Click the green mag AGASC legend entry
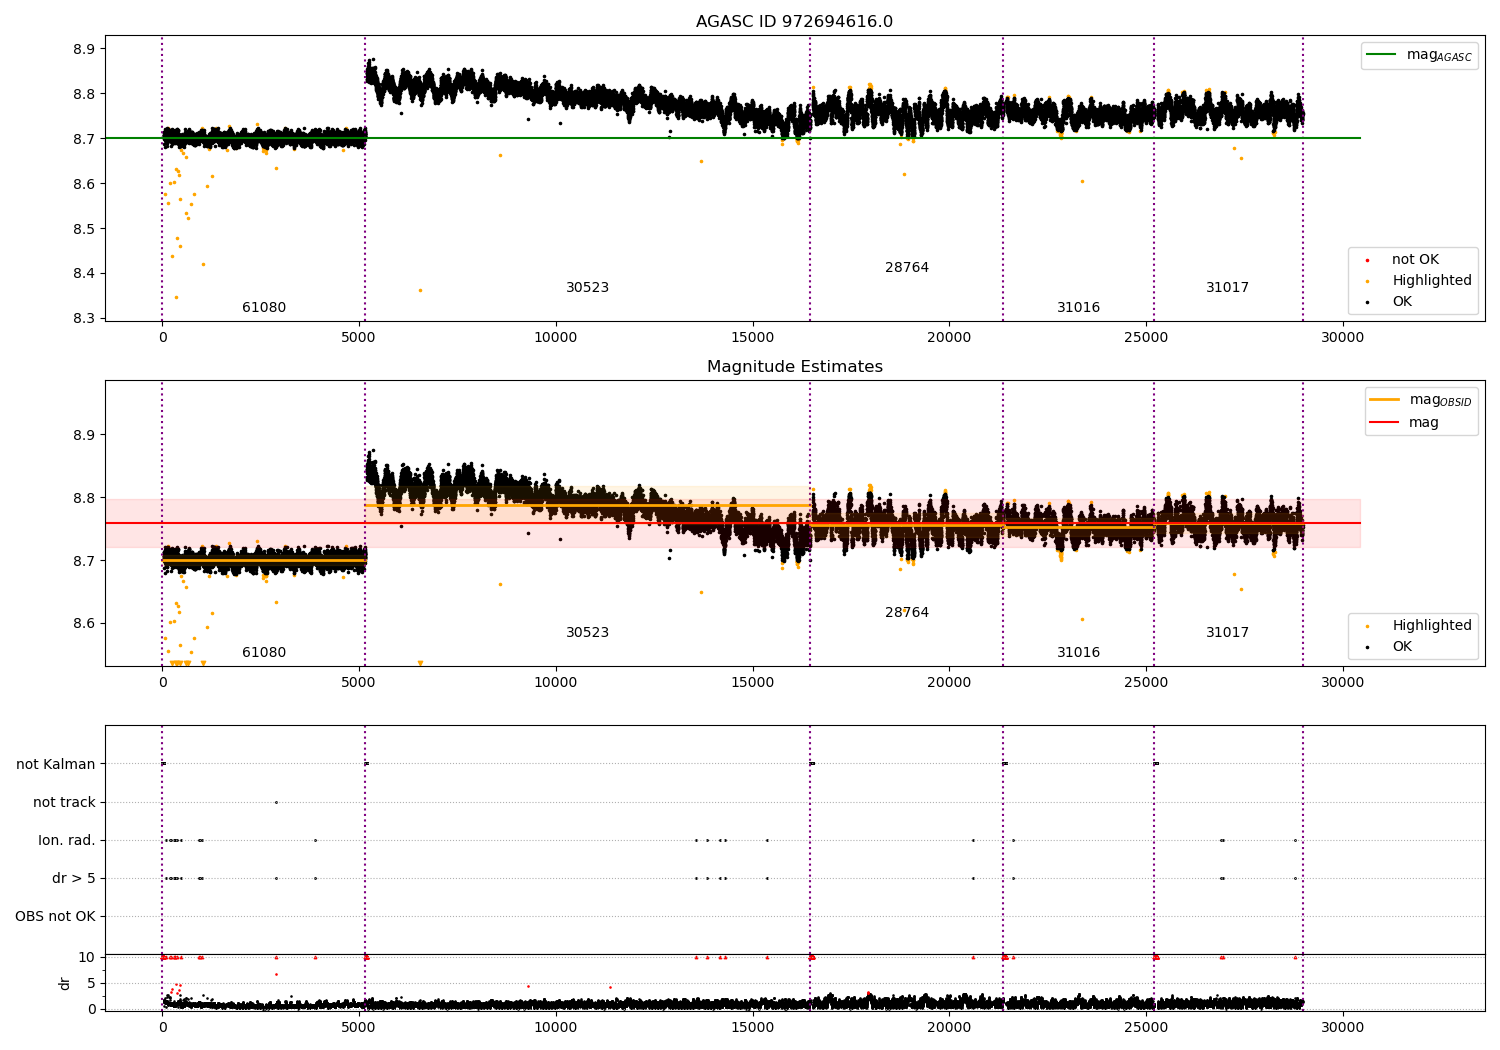Image resolution: width=1500 pixels, height=1050 pixels. [x=1419, y=55]
